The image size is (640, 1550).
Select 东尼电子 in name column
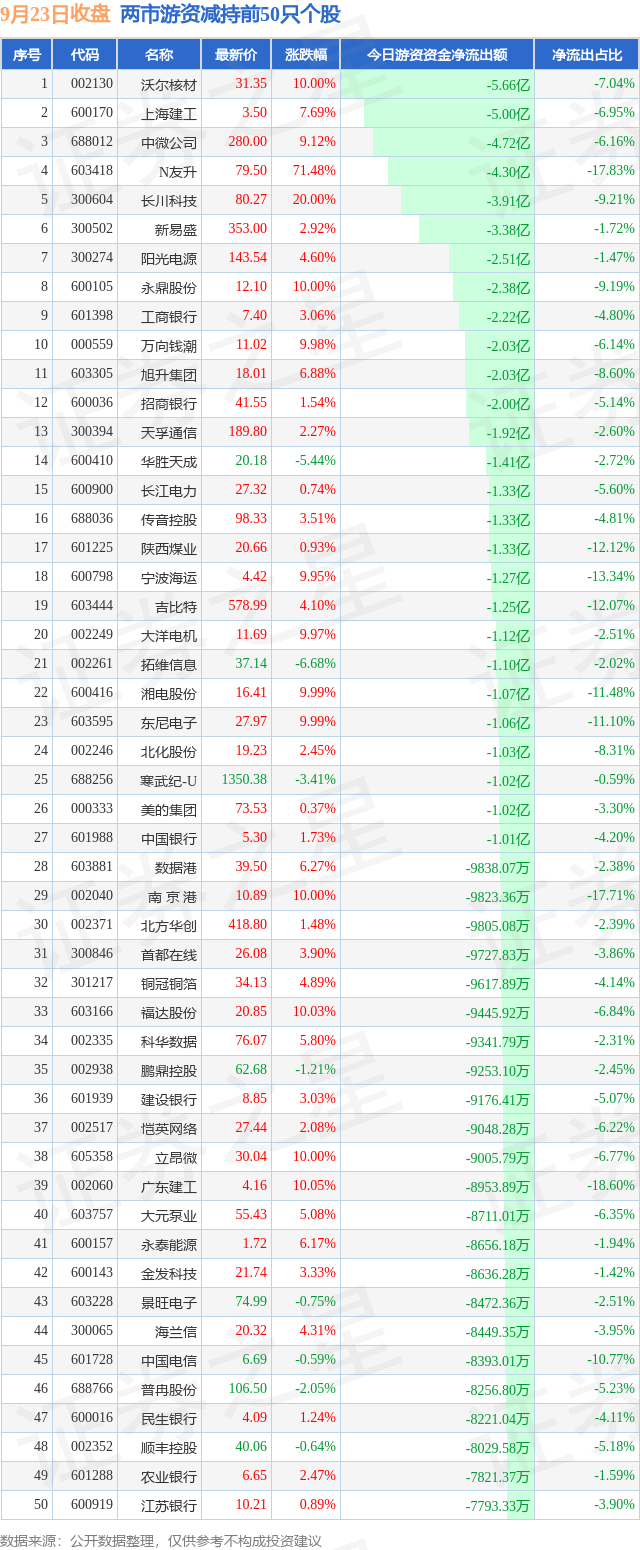pyautogui.click(x=169, y=722)
